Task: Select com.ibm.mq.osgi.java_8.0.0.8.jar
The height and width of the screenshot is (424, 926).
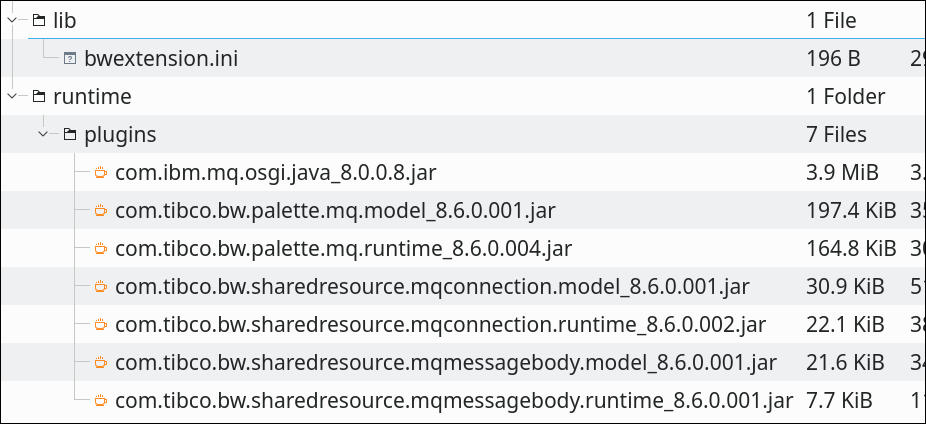Action: click(x=276, y=172)
